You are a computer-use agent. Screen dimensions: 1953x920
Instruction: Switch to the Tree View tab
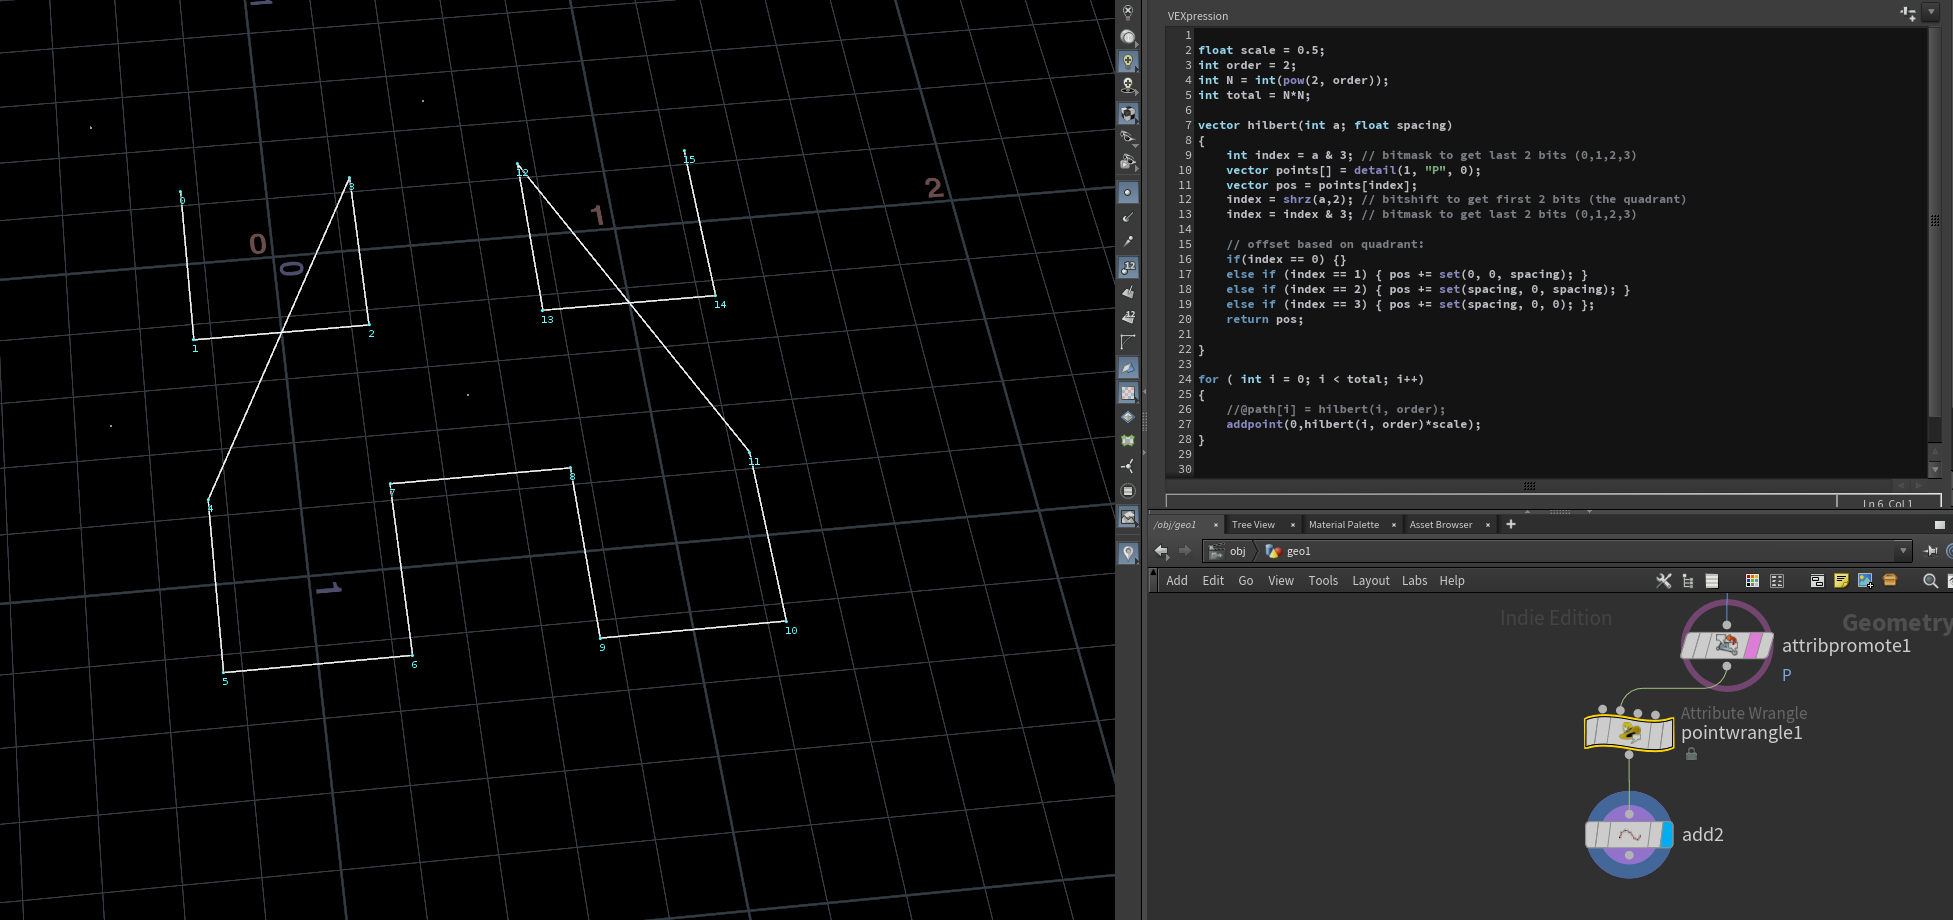[1253, 525]
